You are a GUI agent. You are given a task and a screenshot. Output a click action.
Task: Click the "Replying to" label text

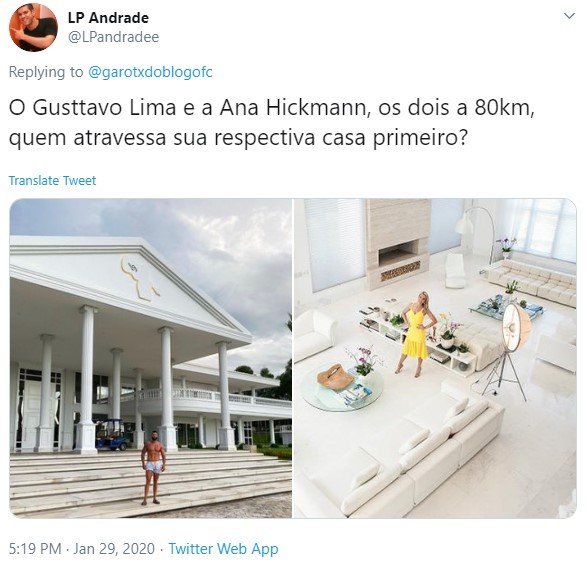point(46,72)
